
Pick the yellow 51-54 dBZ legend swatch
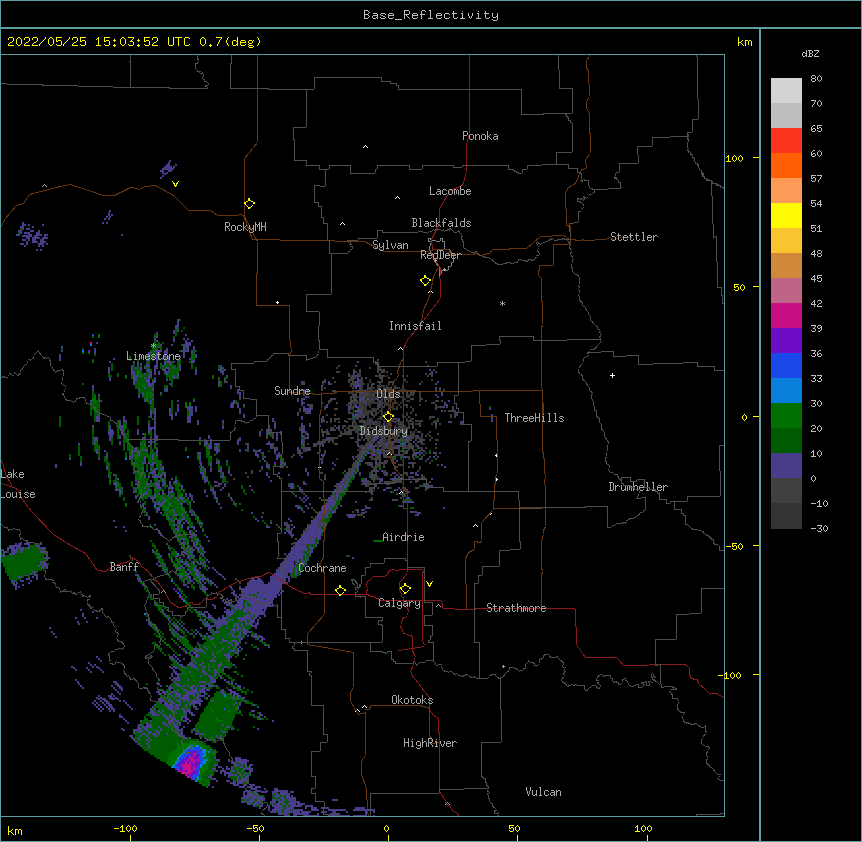[786, 215]
